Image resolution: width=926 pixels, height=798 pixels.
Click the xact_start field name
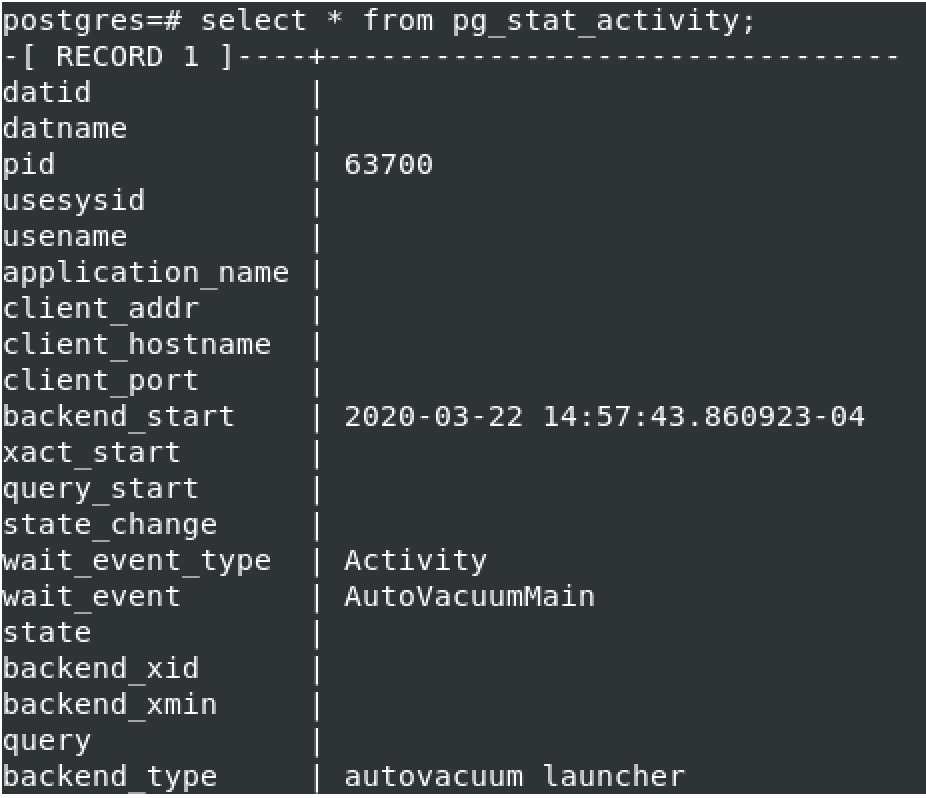[92, 453]
